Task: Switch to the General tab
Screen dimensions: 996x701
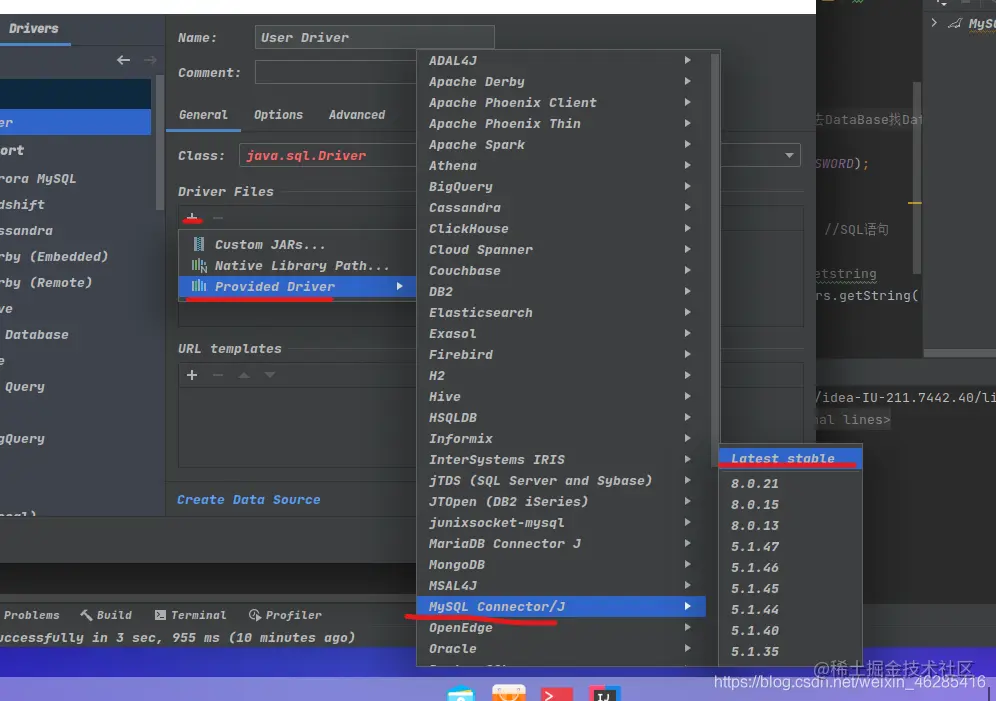Action: (x=203, y=115)
